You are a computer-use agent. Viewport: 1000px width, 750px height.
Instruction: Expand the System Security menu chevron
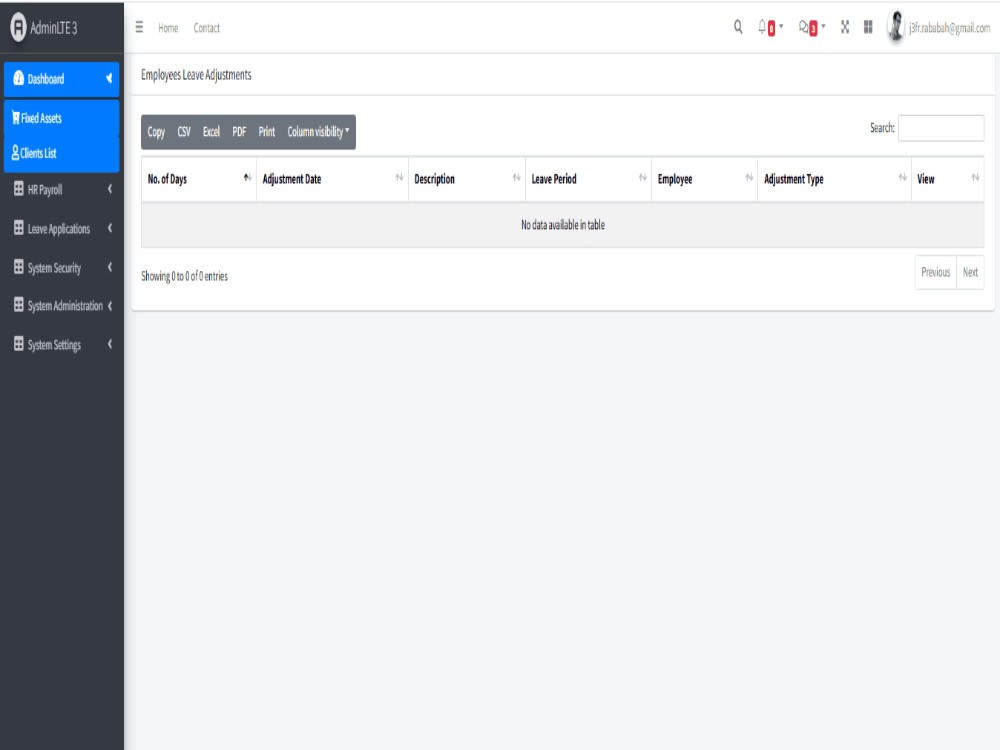point(110,267)
